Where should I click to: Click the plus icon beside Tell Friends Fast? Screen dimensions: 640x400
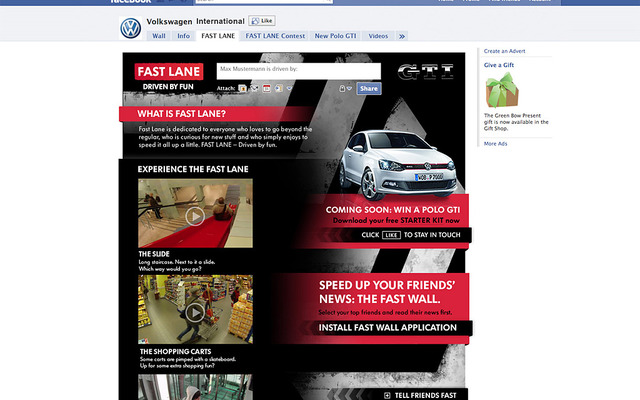click(387, 395)
